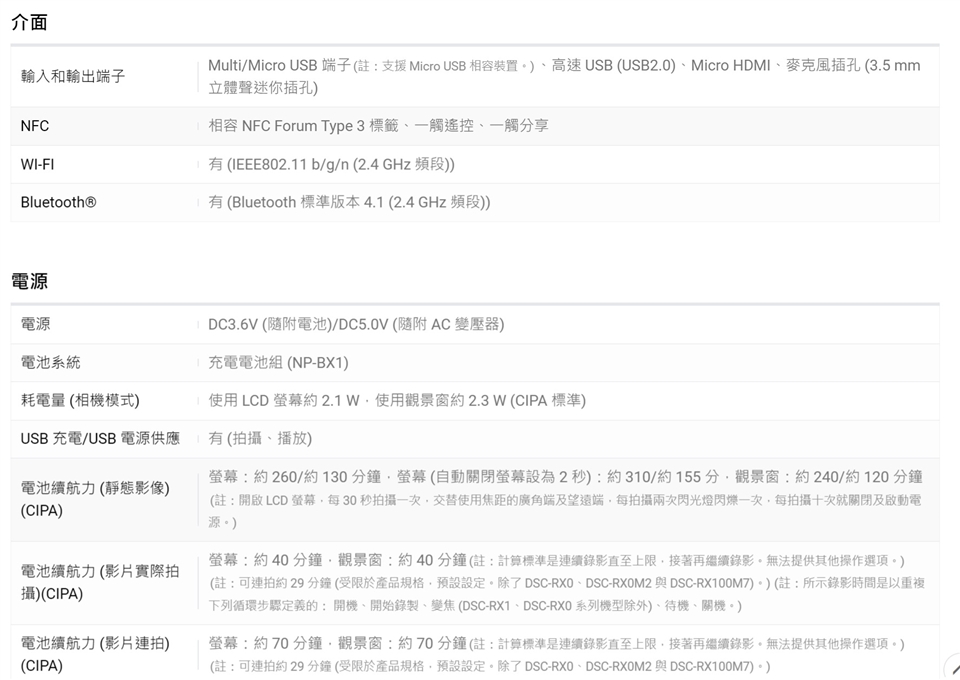
Task: Click the WI-FI row label
Action: (x=37, y=164)
